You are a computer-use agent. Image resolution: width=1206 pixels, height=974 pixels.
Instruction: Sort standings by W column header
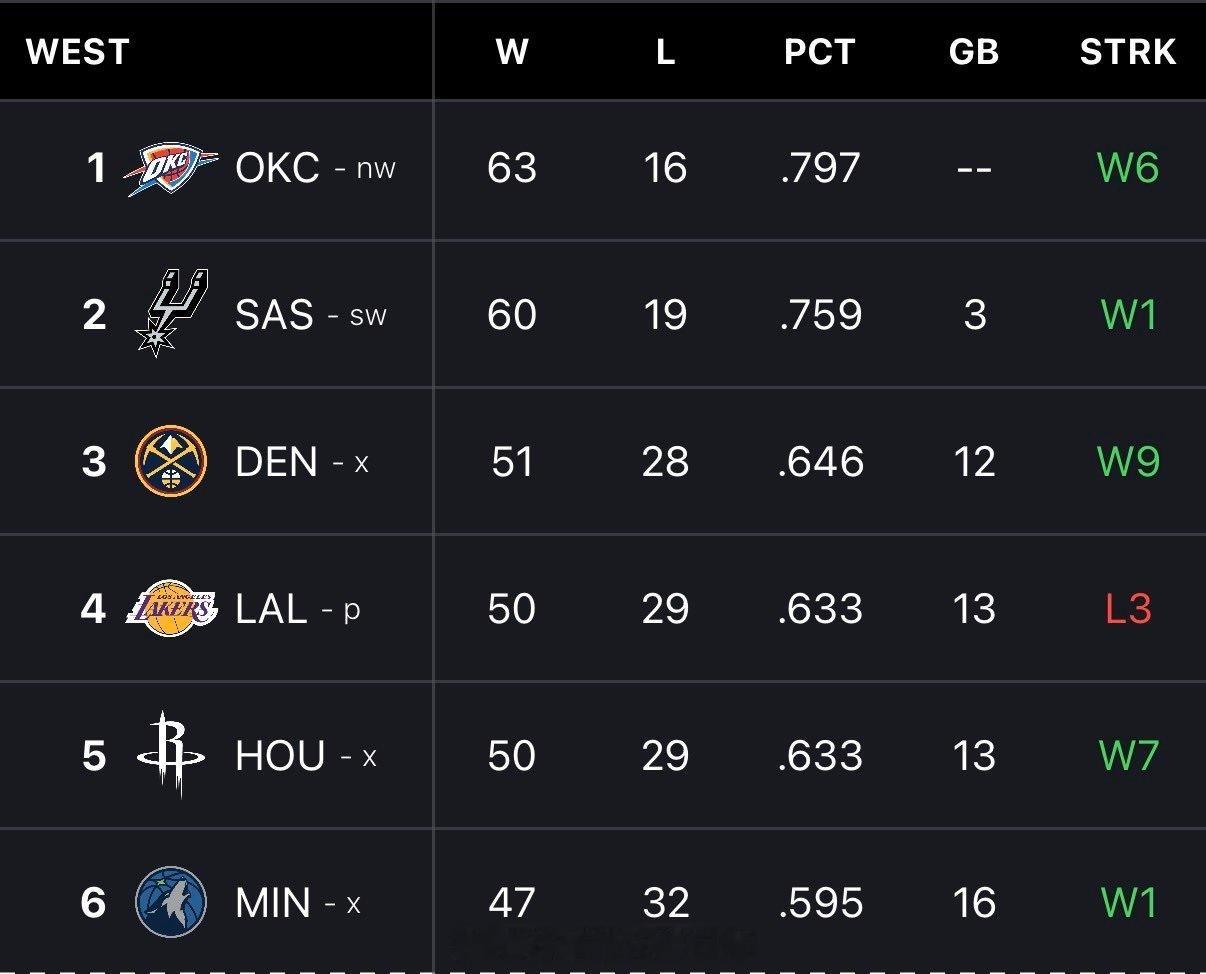tap(511, 51)
